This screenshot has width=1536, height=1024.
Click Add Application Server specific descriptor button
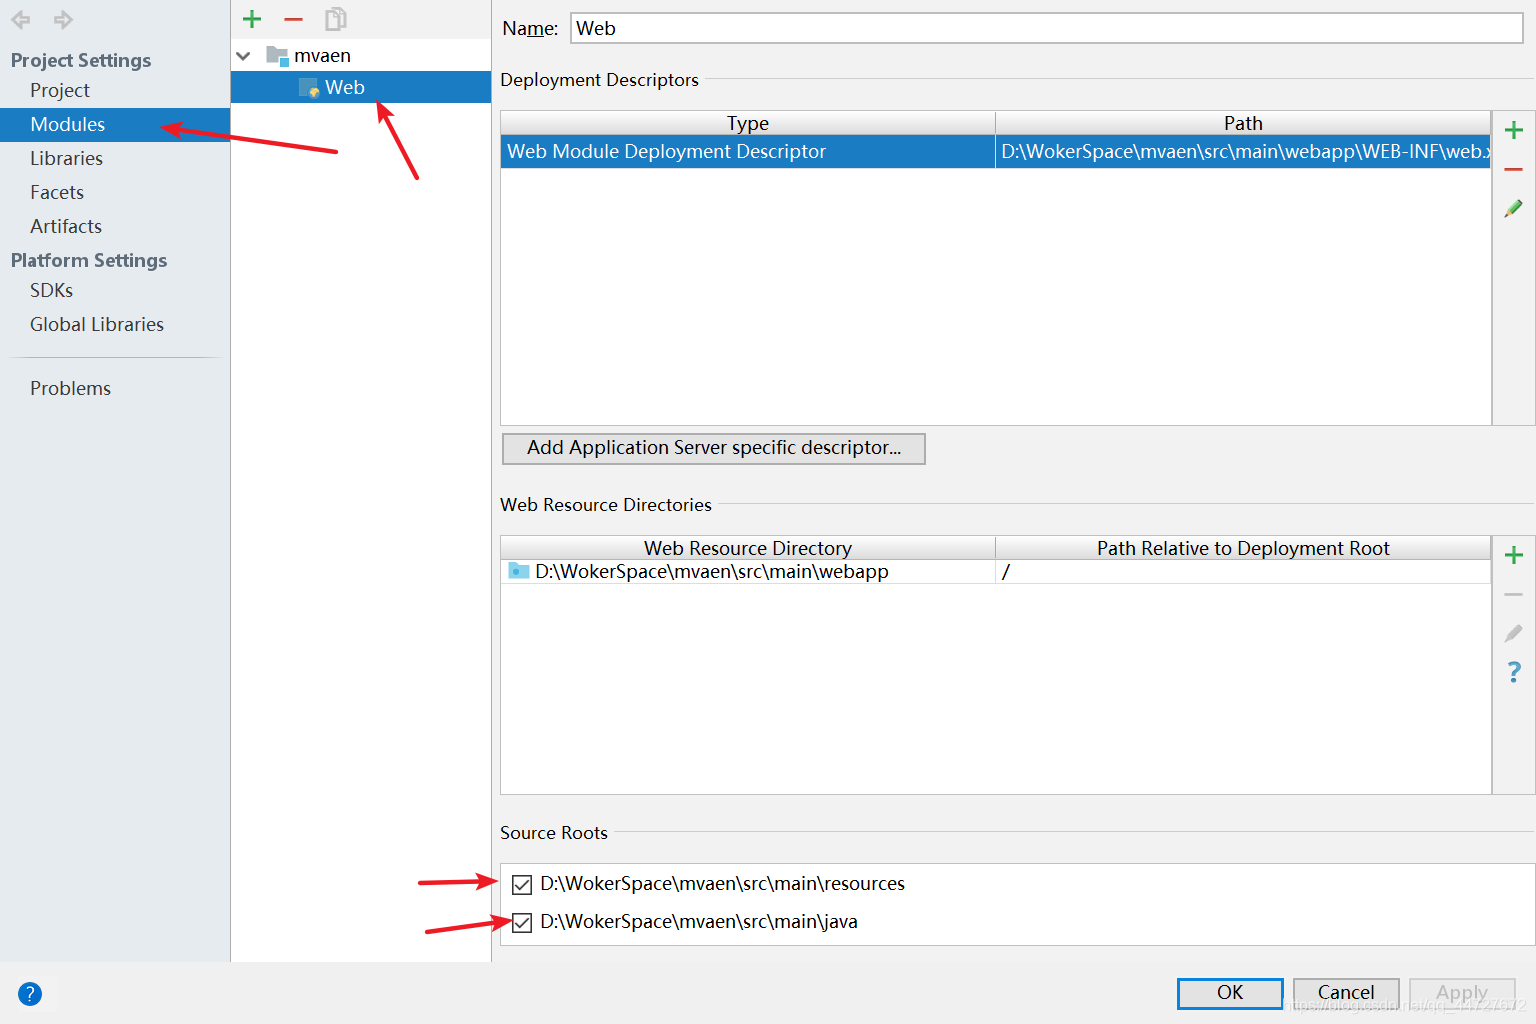click(714, 448)
